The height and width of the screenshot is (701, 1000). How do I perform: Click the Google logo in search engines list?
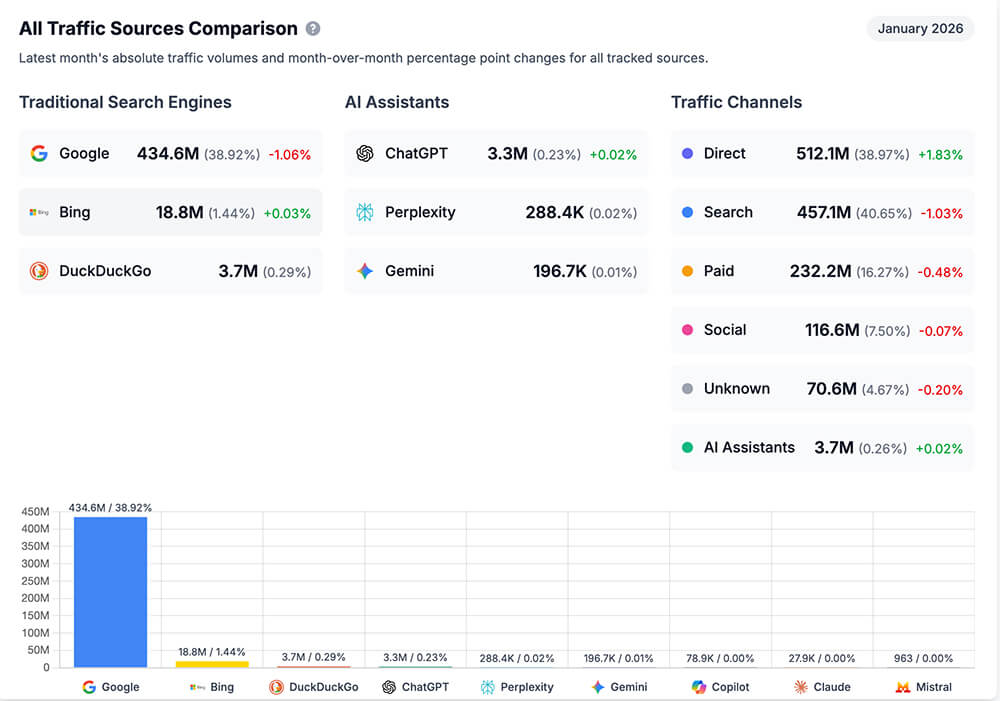coord(39,154)
